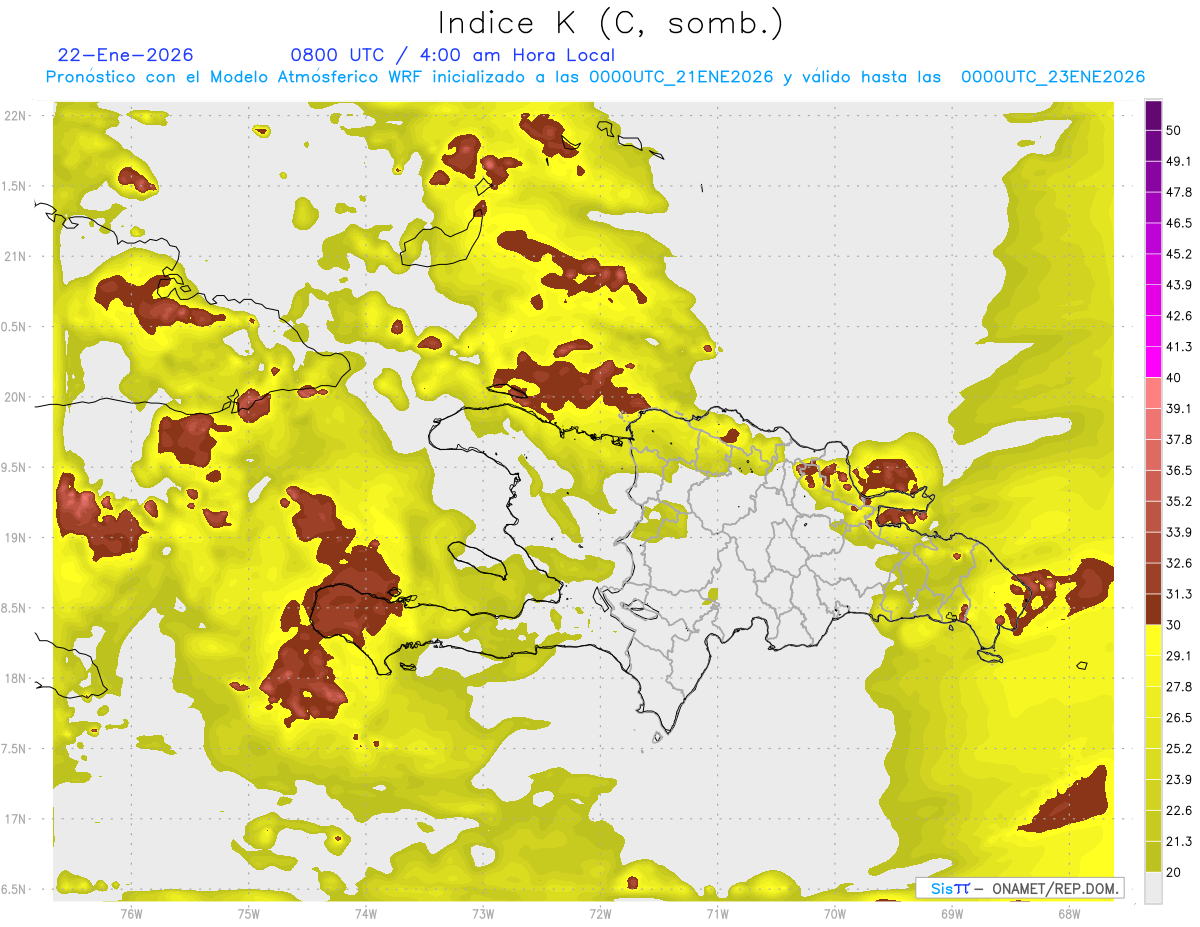Click the legend label "25.2"

pos(1179,749)
